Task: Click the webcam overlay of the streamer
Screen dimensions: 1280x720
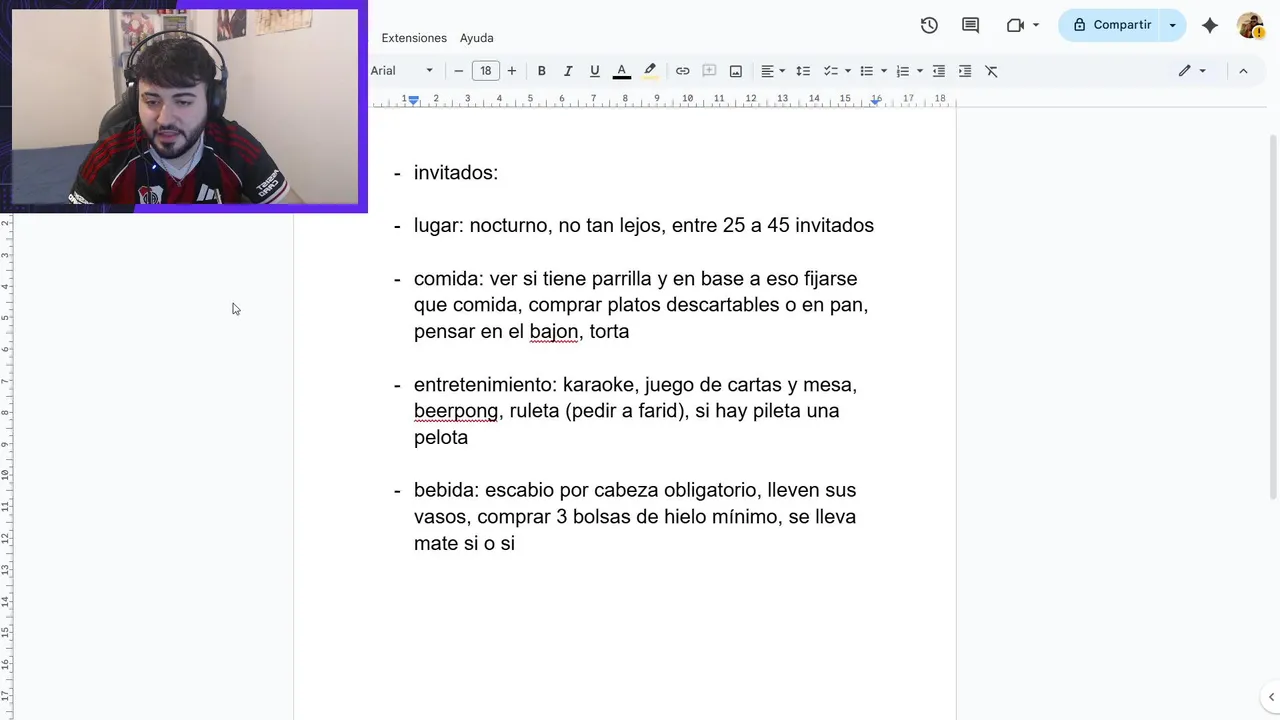Action: click(x=184, y=106)
